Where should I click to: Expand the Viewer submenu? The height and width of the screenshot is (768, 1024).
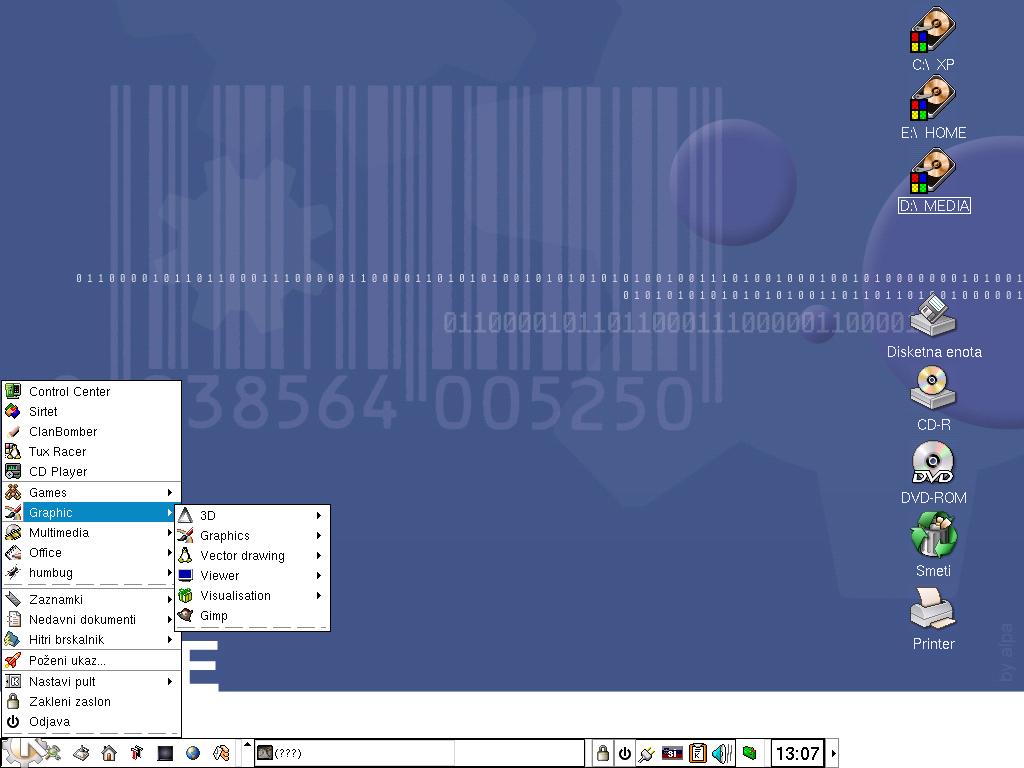[253, 575]
